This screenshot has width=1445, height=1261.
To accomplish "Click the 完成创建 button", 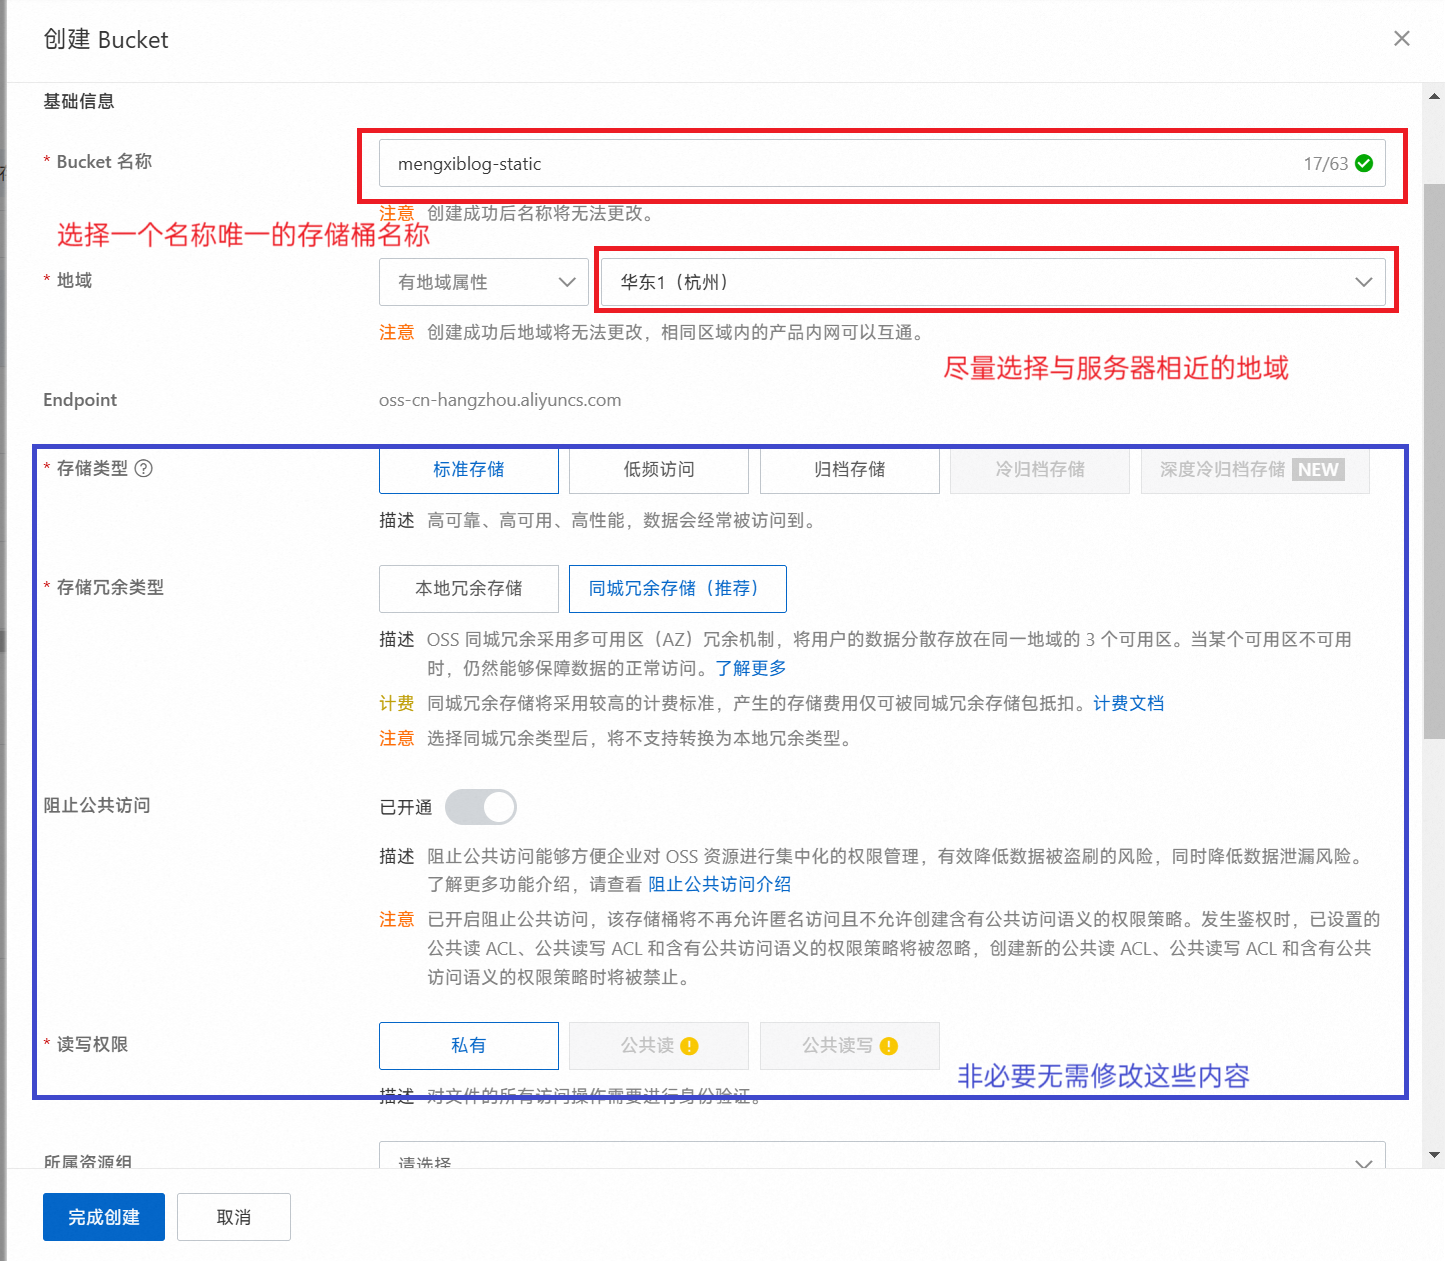I will 104,1217.
